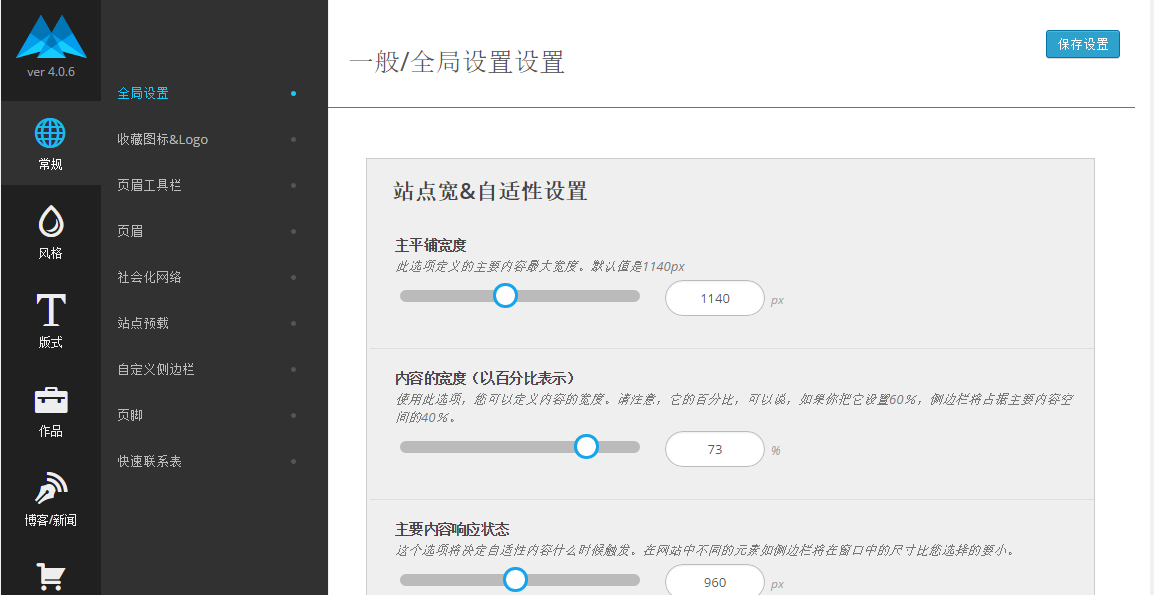Open 快速联系表 settings
Screen dimensions: 1154x595
click(149, 461)
